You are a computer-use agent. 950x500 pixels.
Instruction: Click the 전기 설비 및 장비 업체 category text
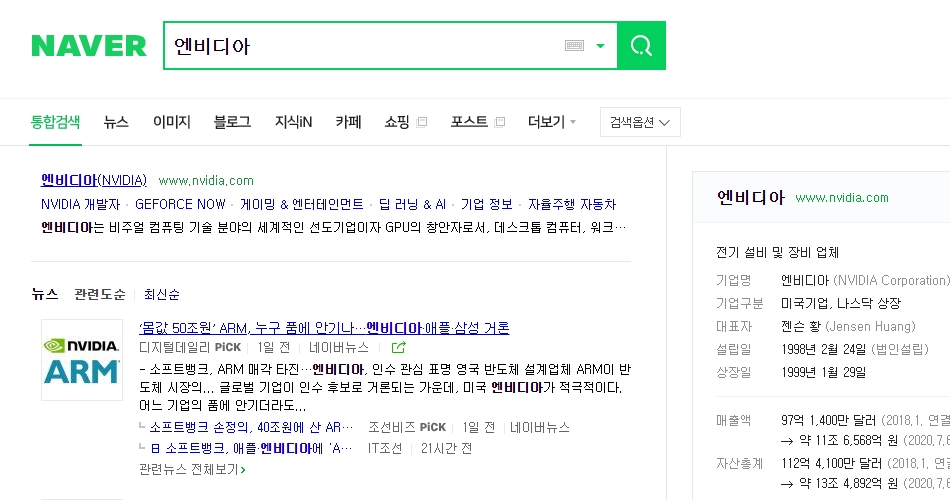777,252
